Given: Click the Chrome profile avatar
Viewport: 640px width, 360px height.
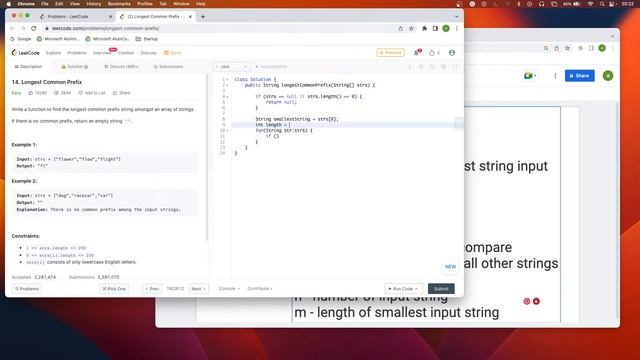Looking at the screenshot, I should pyautogui.click(x=446, y=29).
